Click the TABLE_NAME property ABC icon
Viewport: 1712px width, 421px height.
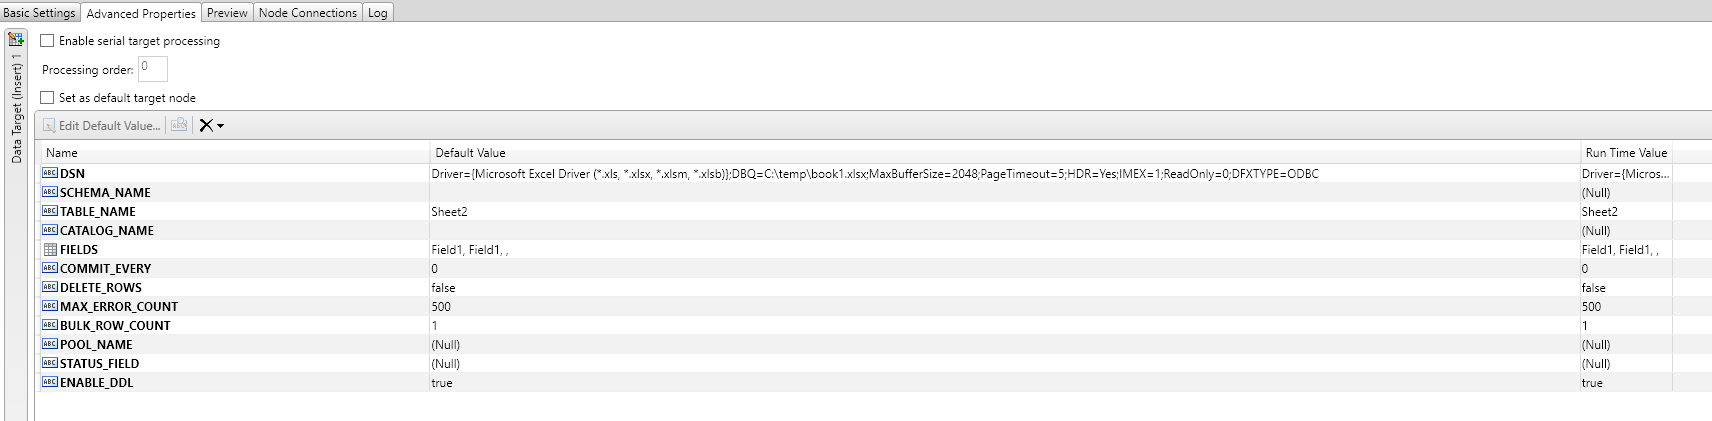click(x=50, y=212)
